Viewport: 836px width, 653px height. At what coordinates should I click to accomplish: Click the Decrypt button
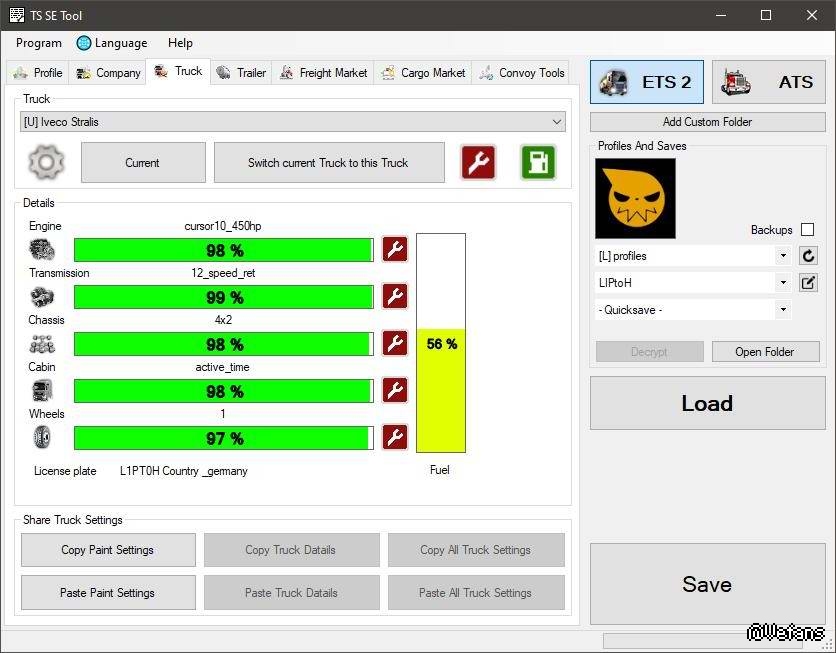point(649,352)
